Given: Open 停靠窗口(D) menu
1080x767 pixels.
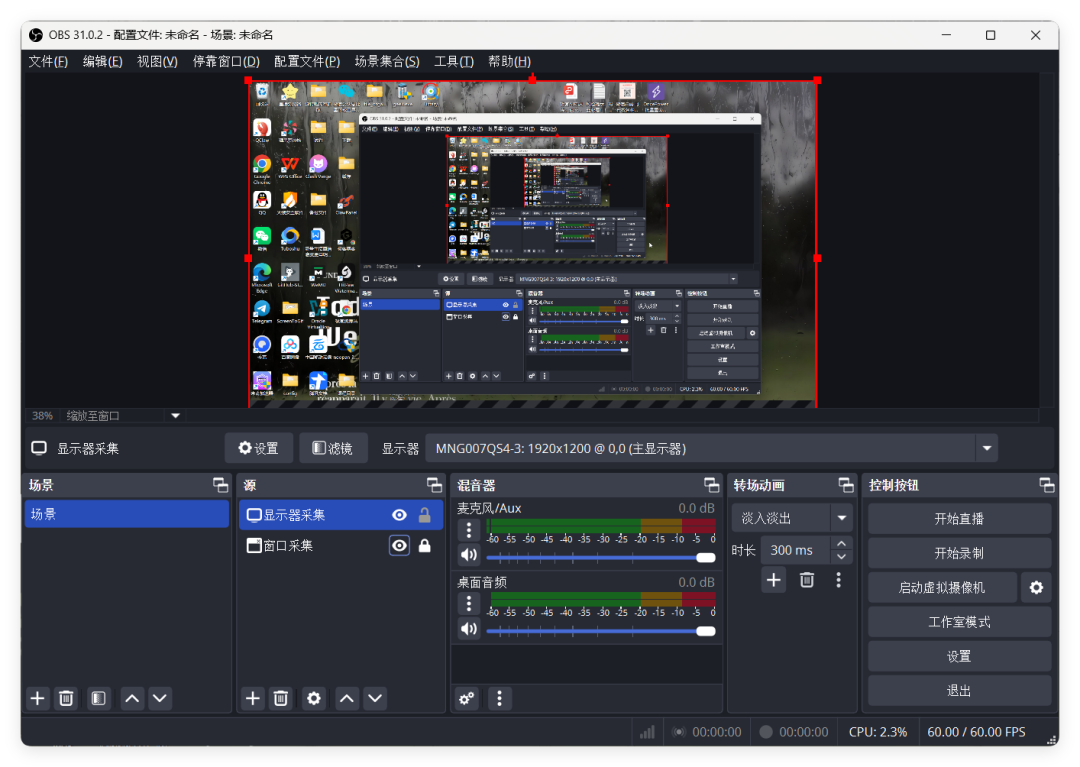Looking at the screenshot, I should click(x=226, y=61).
